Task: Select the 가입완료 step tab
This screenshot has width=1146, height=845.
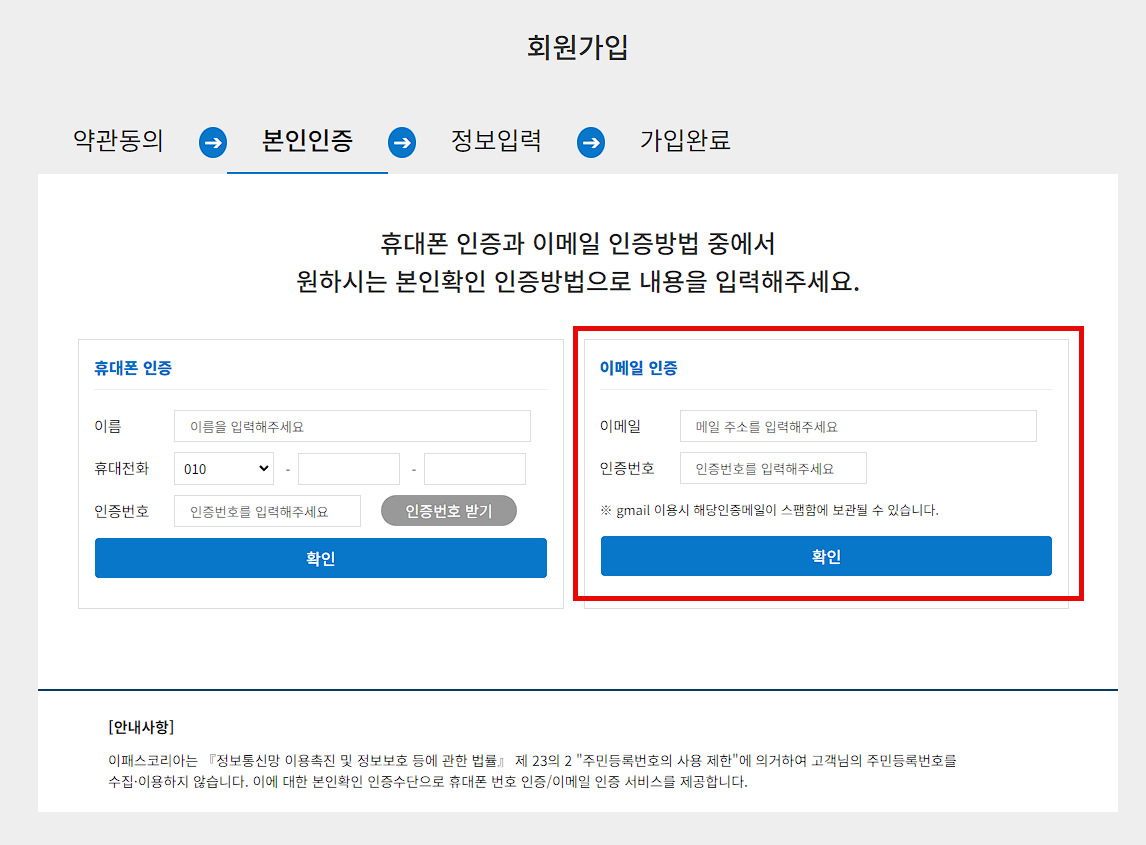Action: 686,140
